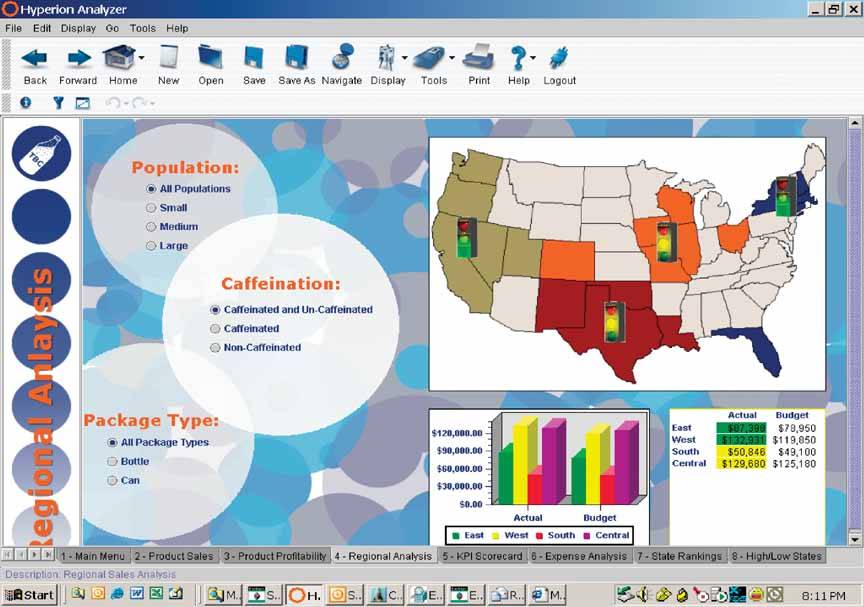The height and width of the screenshot is (607, 864).
Task: Select the Medium population radio button
Action: [x=151, y=227]
